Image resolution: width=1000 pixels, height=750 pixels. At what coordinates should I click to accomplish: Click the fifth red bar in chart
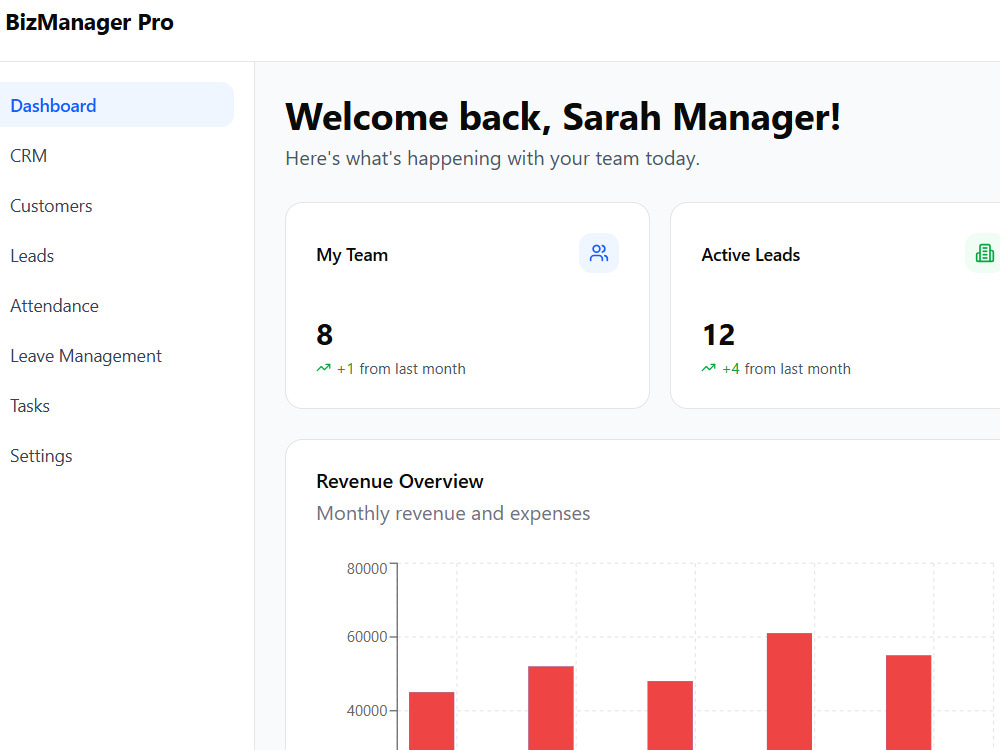[x=909, y=702]
